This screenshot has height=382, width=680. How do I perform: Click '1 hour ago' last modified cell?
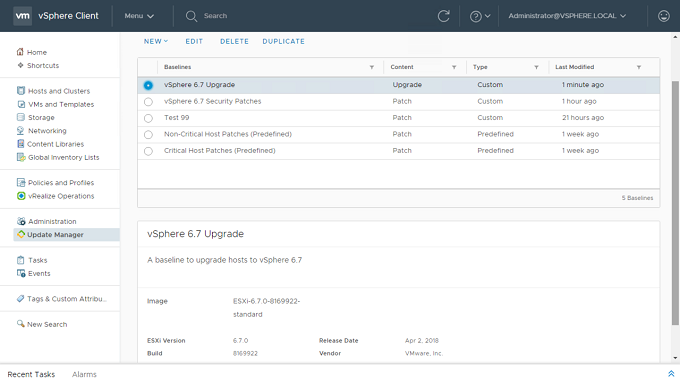pos(579,101)
